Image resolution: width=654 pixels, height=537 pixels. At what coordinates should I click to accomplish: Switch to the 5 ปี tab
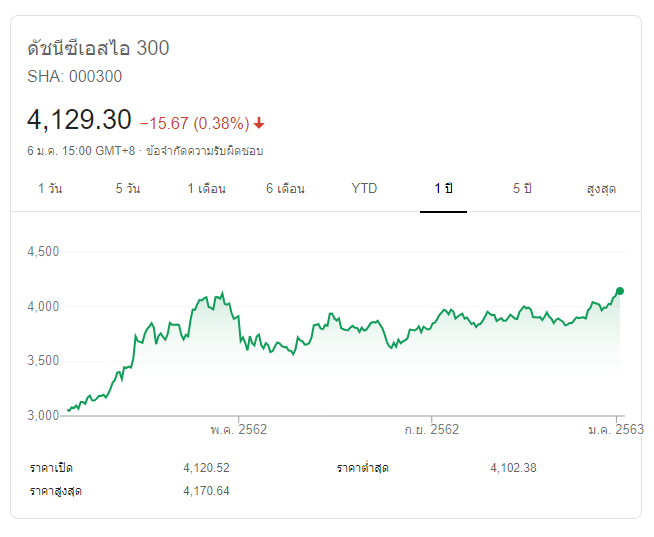523,189
